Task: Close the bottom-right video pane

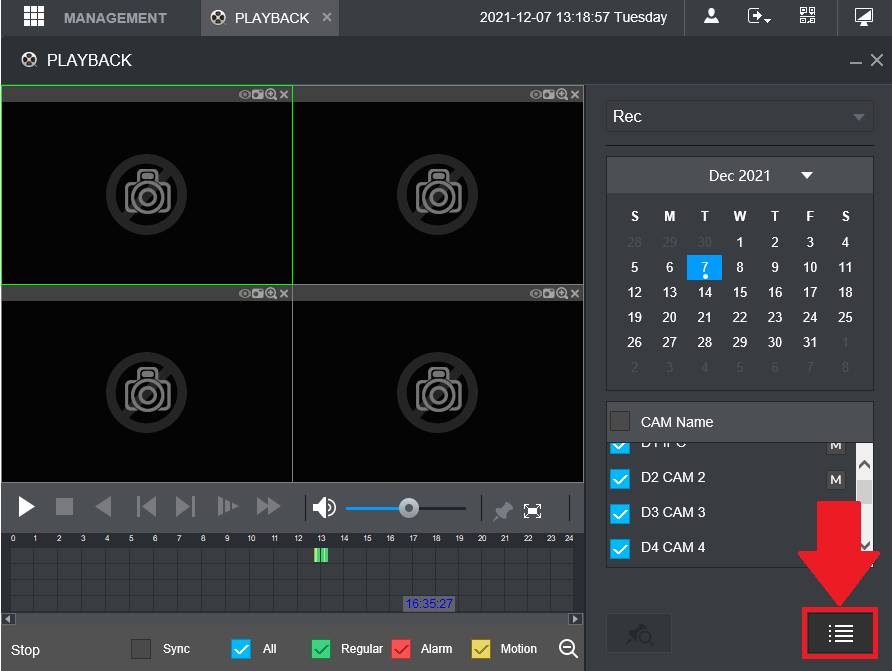Action: 575,293
